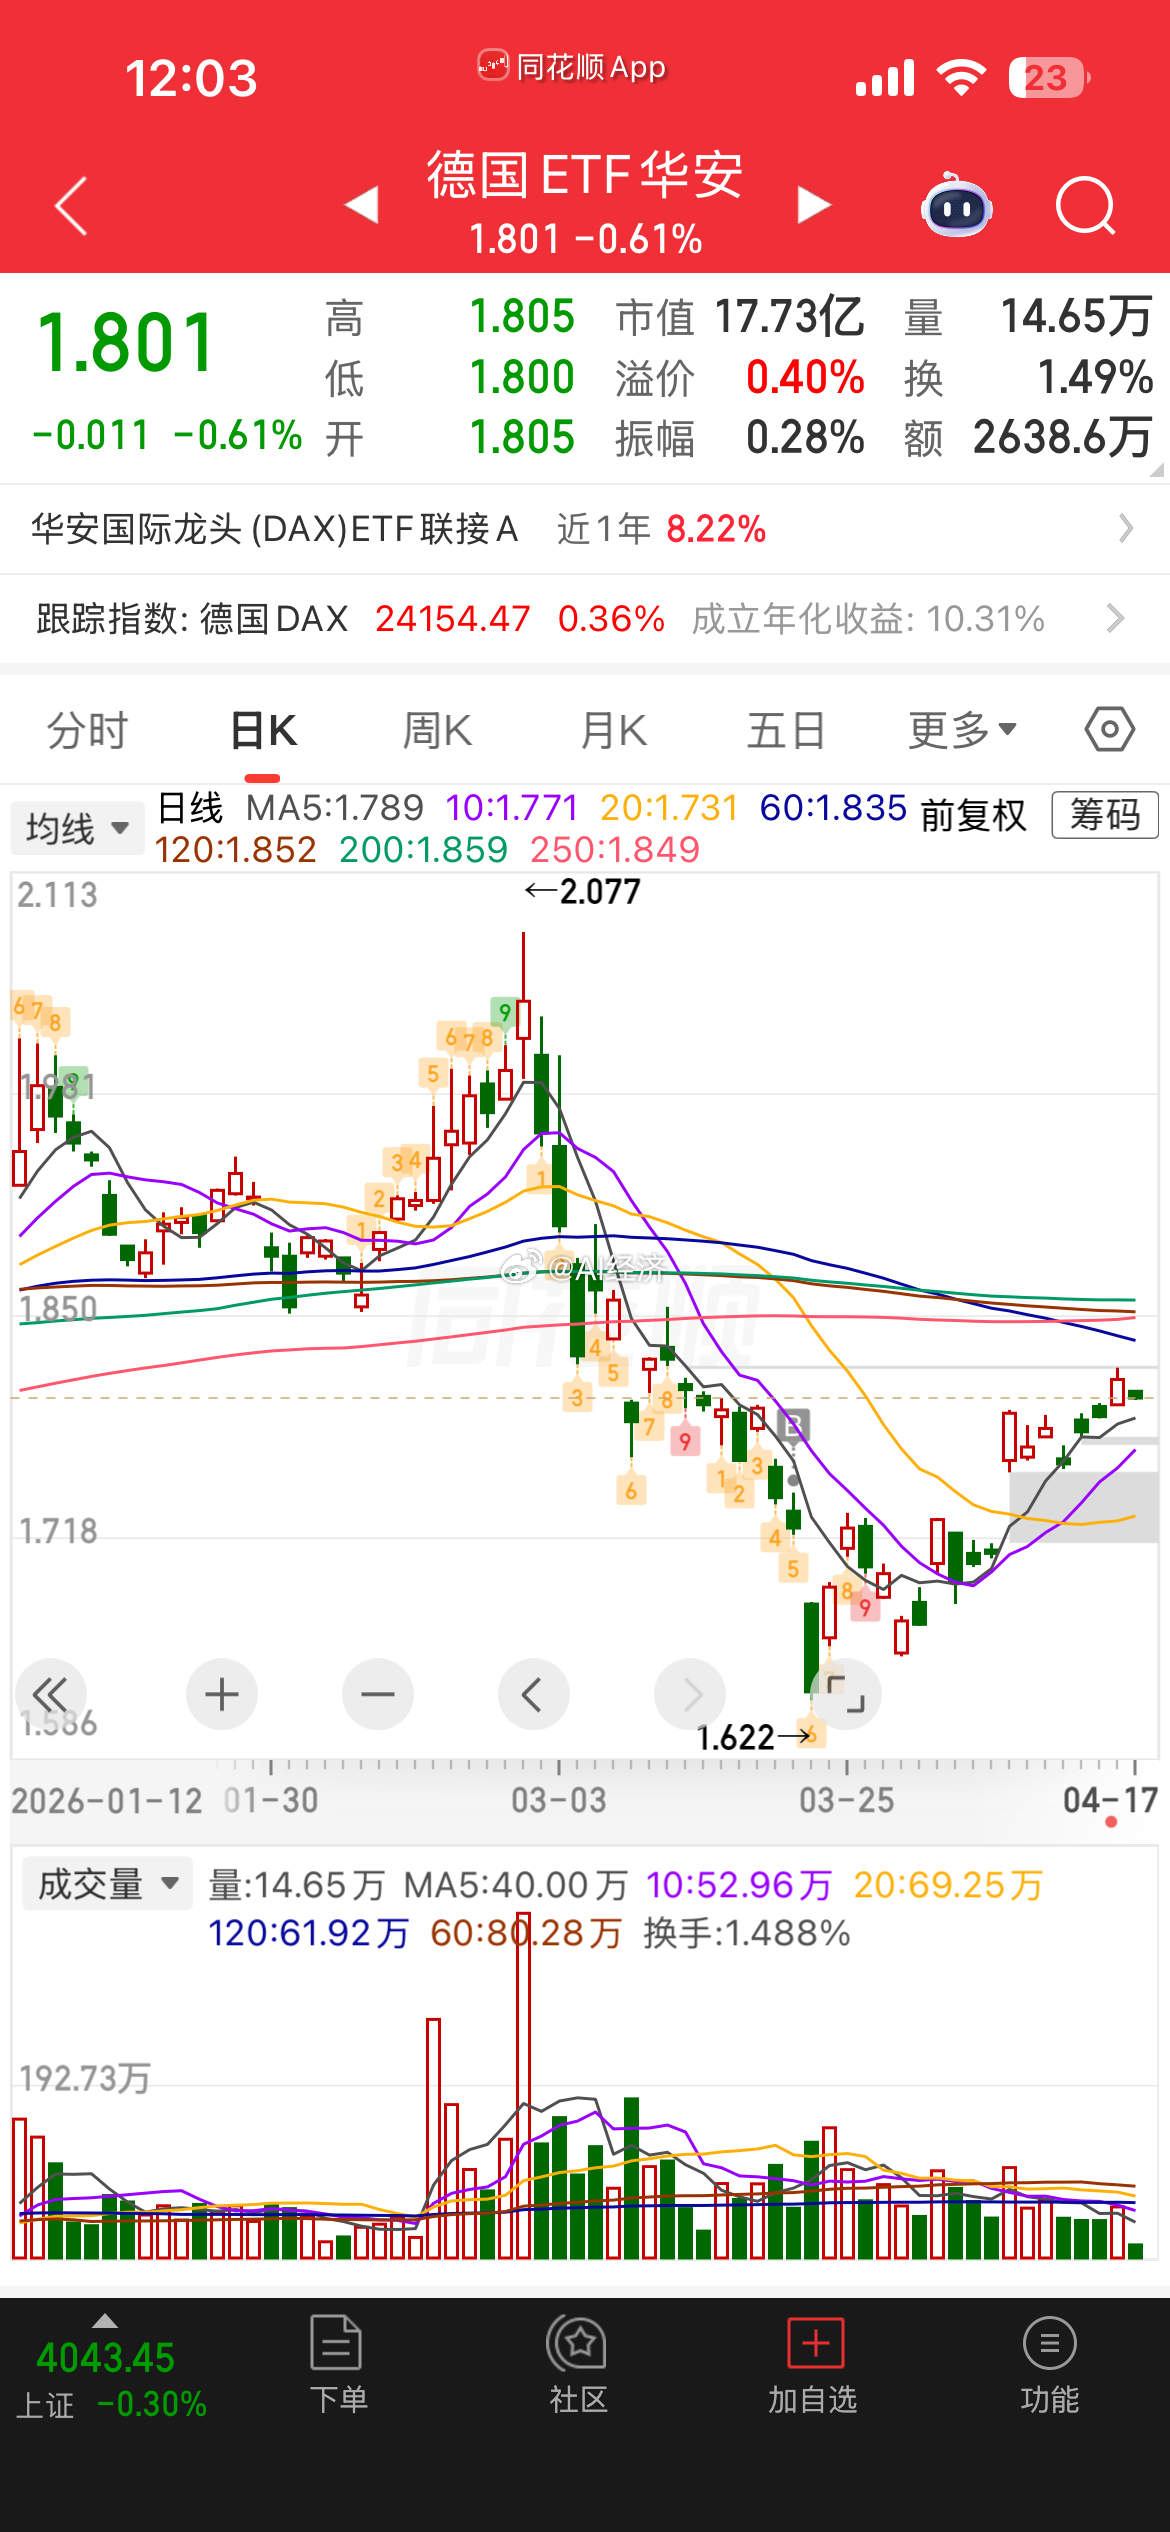
Task: Change the 前复权 adjustment mode
Action: (973, 815)
